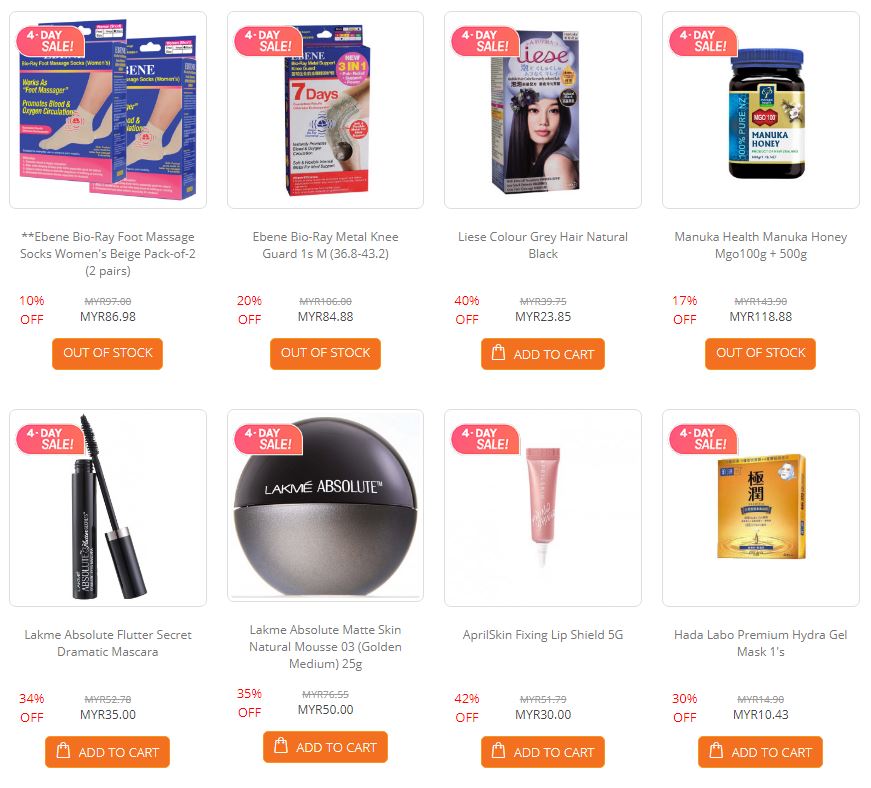
Task: Click 4-Day Sale badge on Liese hair colour
Action: point(485,41)
